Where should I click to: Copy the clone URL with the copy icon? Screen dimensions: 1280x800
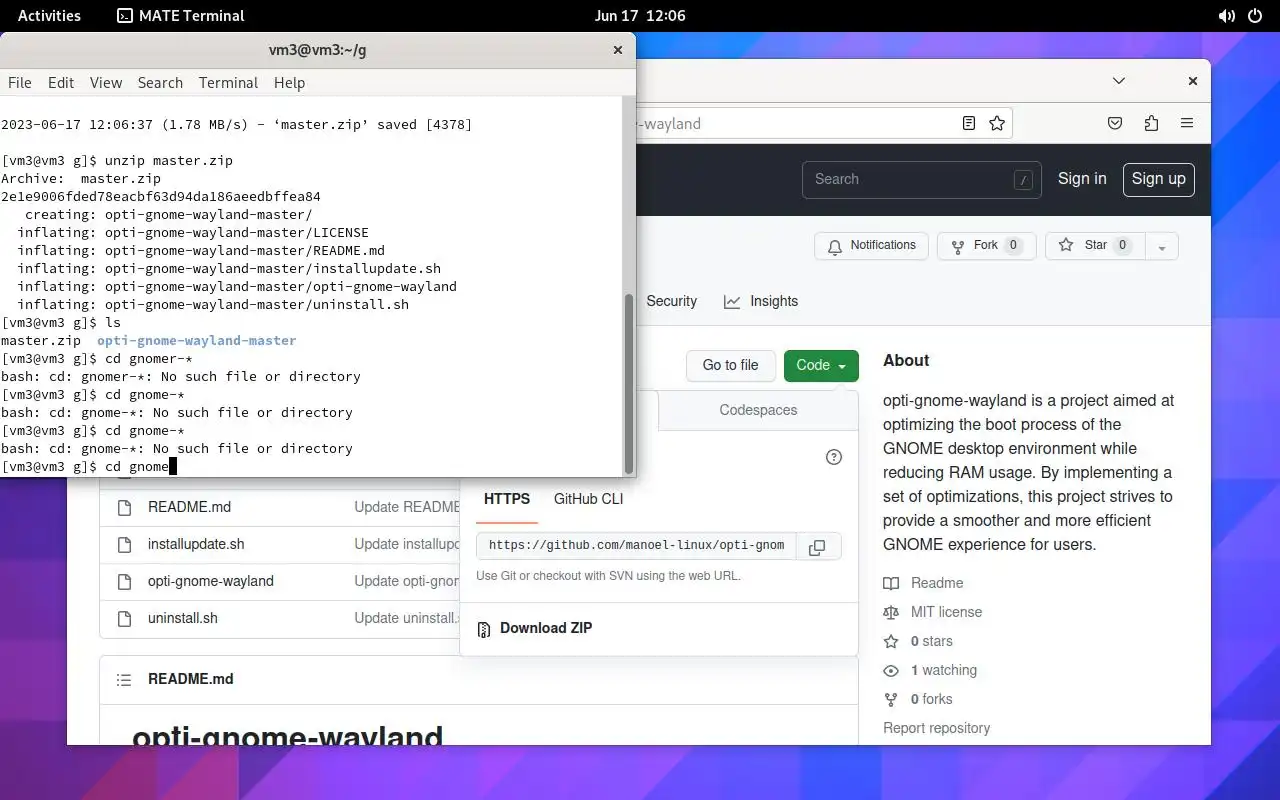click(x=817, y=547)
